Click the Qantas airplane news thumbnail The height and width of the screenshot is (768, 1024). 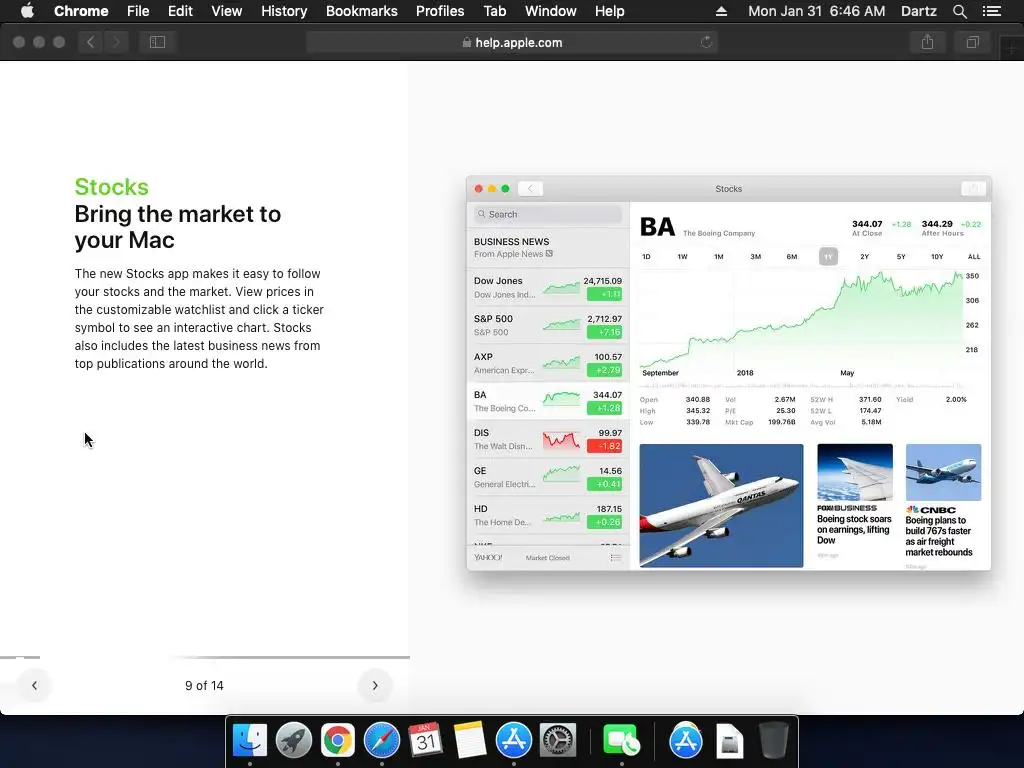point(721,505)
